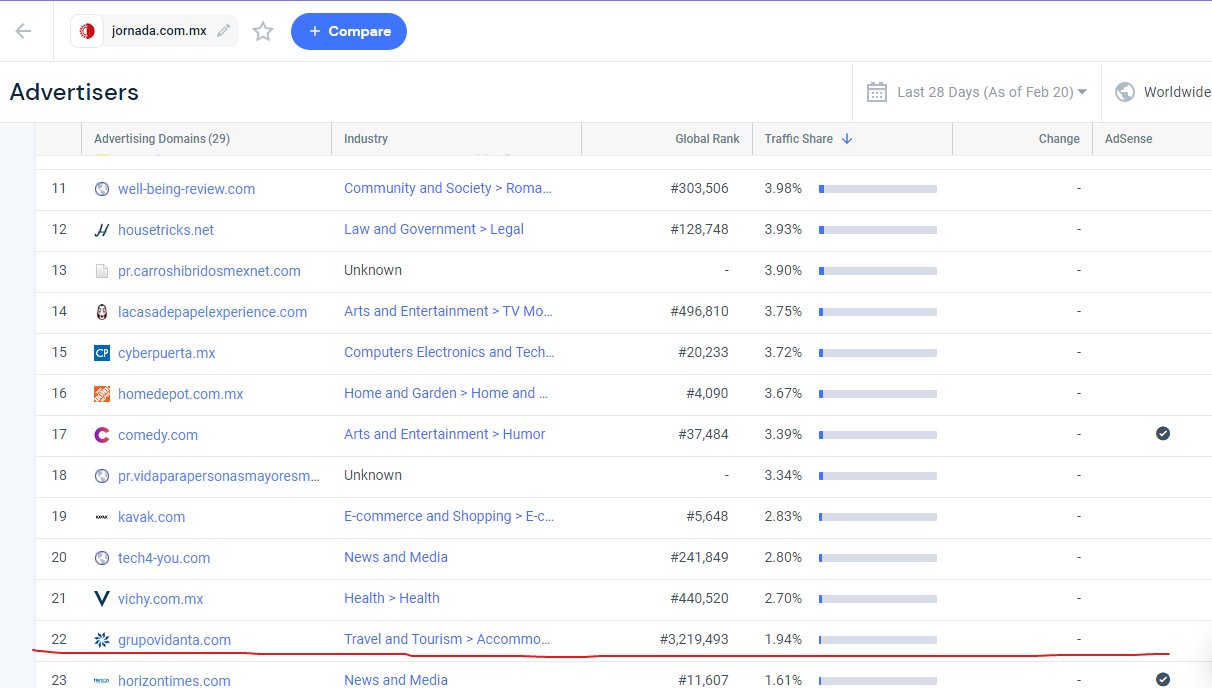Sort by Advertising Domains column header
1212x688 pixels.
pyautogui.click(x=162, y=139)
